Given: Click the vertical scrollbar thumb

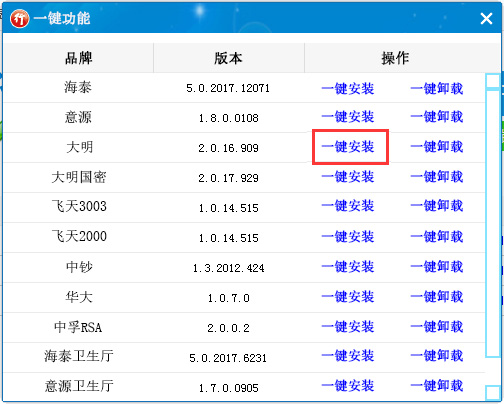Looking at the screenshot, I should pyautogui.click(x=493, y=223).
